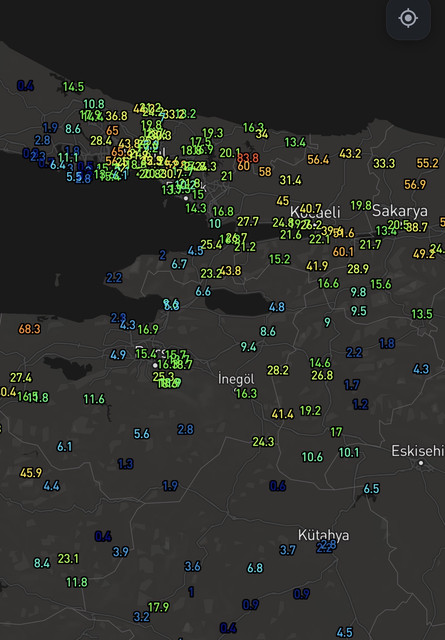Select the İnegöl town label
This screenshot has width=445, height=640.
tap(236, 379)
